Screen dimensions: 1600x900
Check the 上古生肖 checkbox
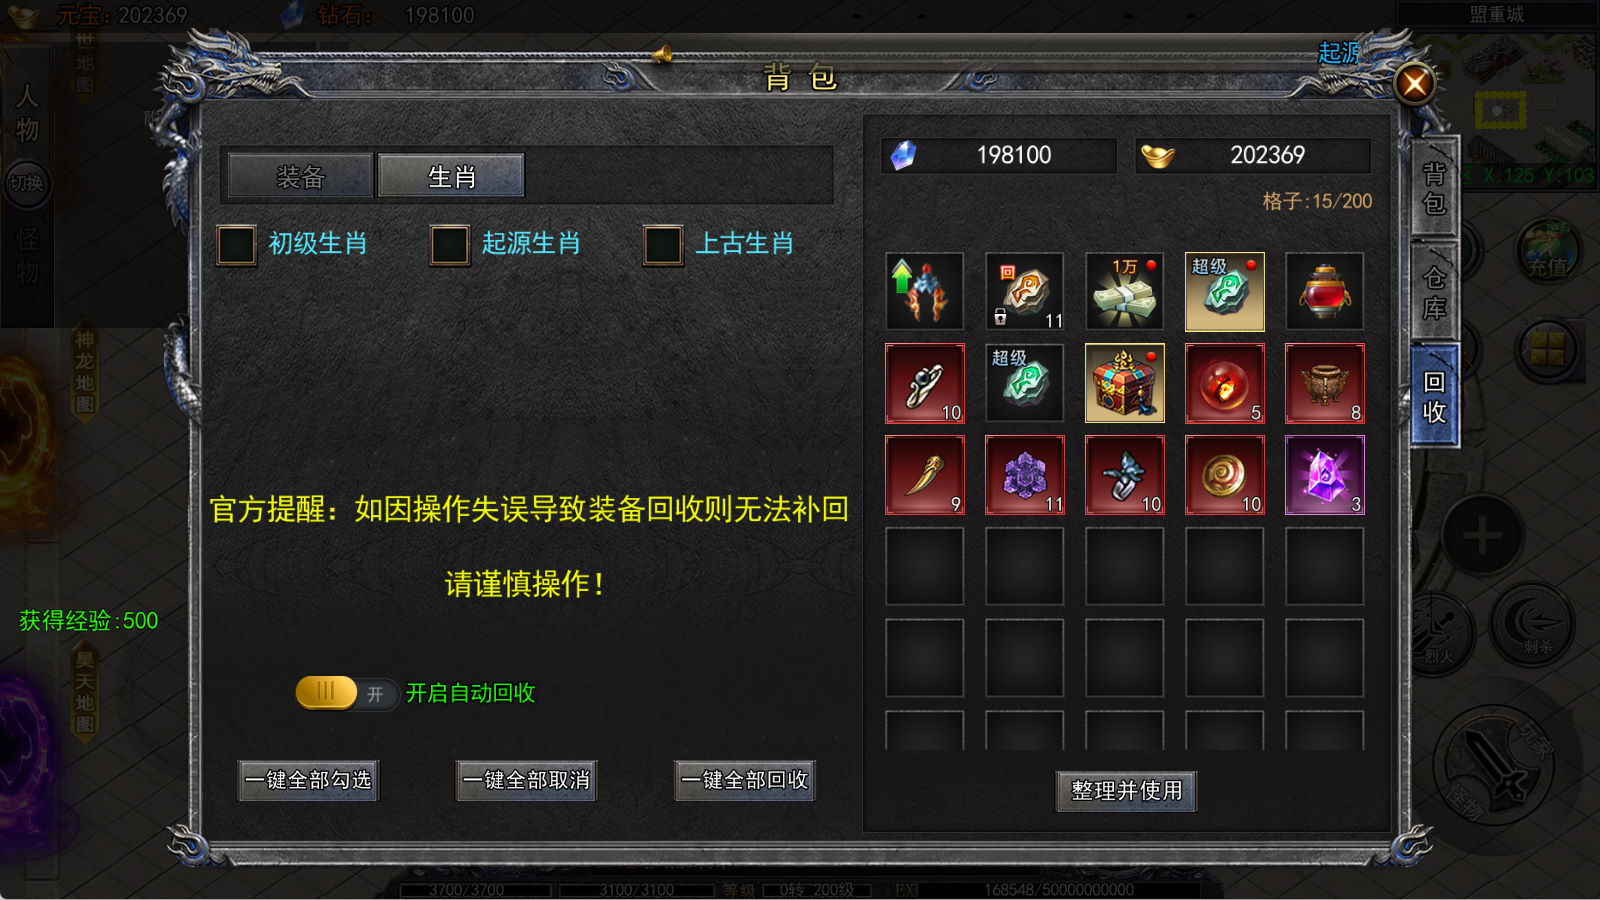click(x=663, y=245)
